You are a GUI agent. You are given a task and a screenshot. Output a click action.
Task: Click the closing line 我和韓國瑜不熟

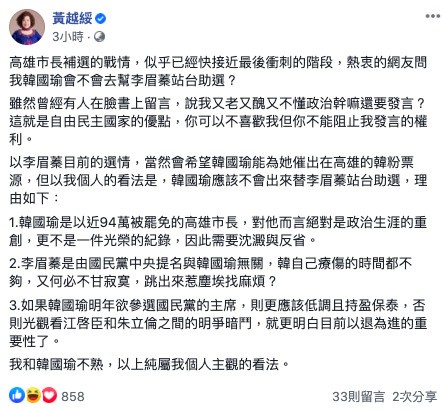click(x=149, y=364)
